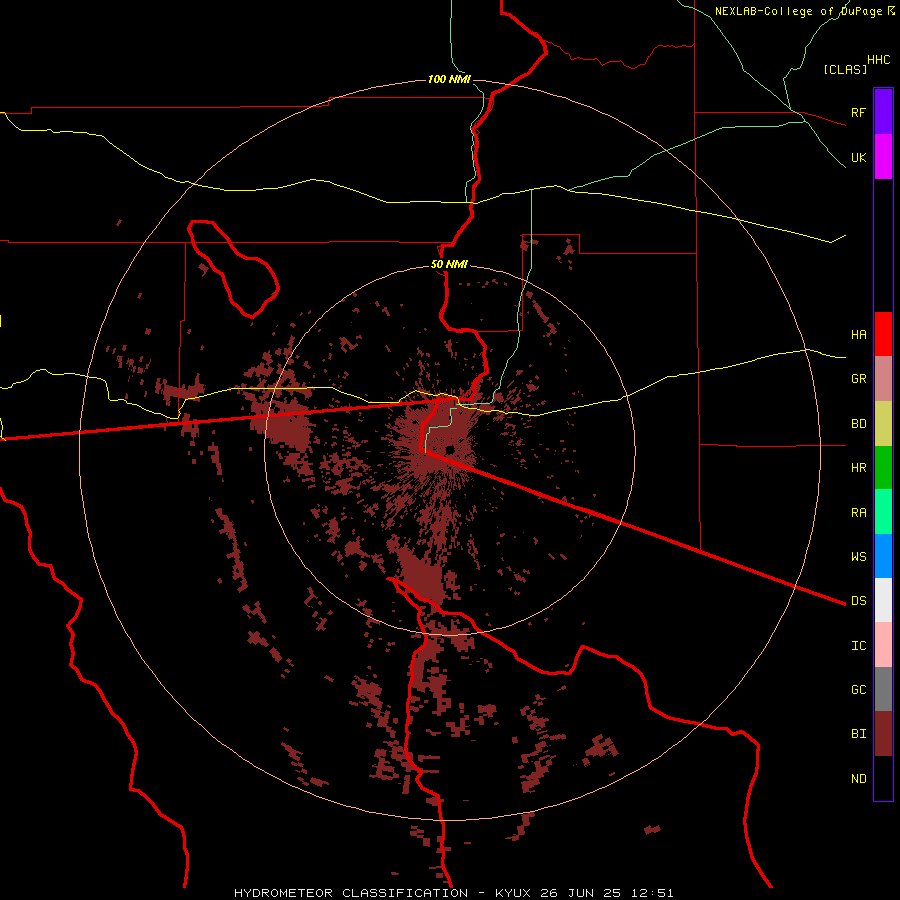Screen dimensions: 900x900
Task: Click the UK magenta legend swatch
Action: pyautogui.click(x=883, y=157)
